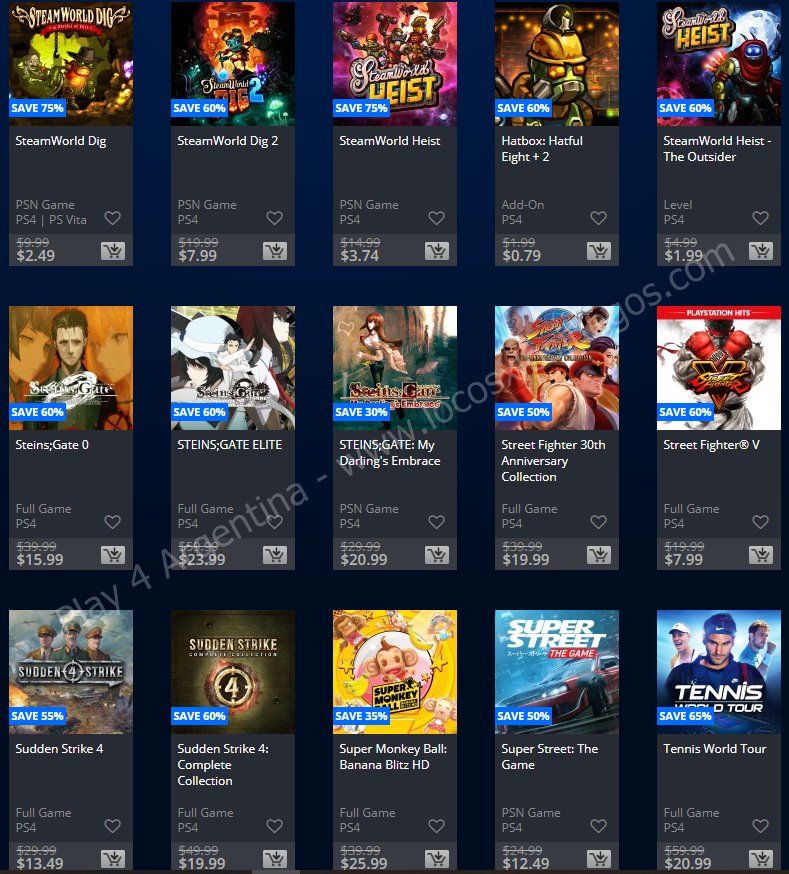Add SteamWorld Dig 2 to cart
The image size is (789, 874).
pos(275,251)
